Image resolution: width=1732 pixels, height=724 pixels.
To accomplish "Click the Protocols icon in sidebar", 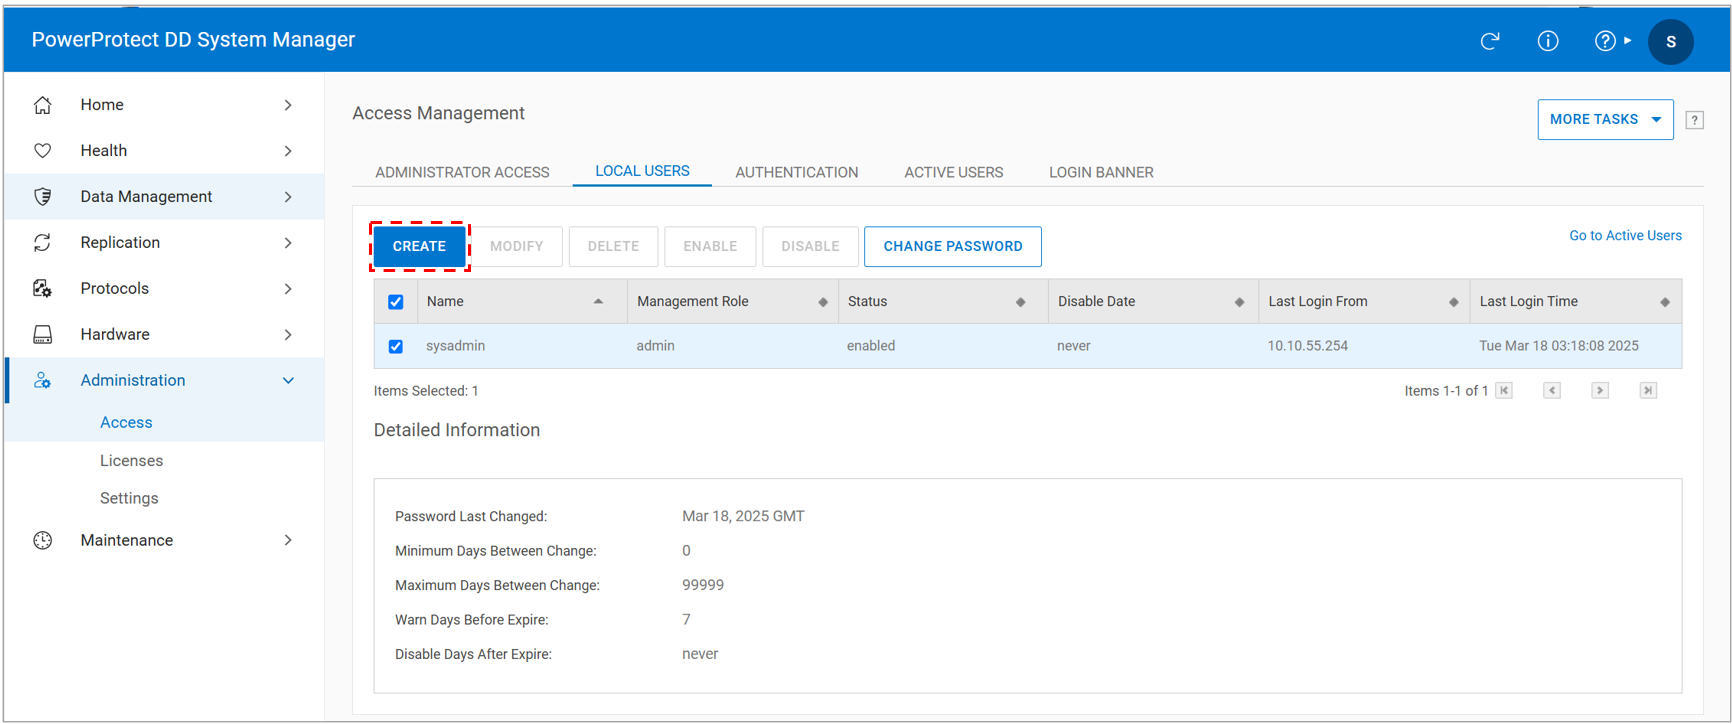I will [42, 289].
